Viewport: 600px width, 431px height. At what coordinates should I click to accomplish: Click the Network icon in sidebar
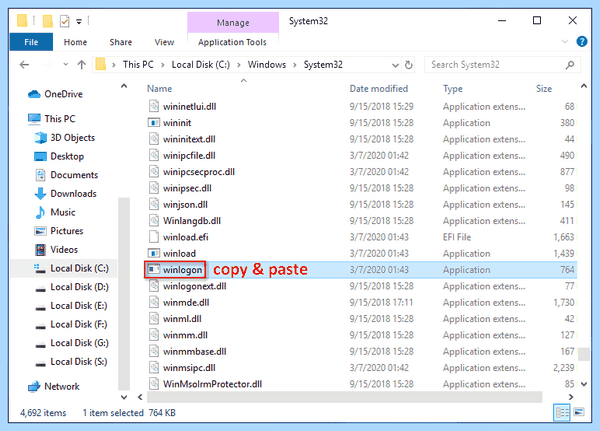[x=34, y=387]
